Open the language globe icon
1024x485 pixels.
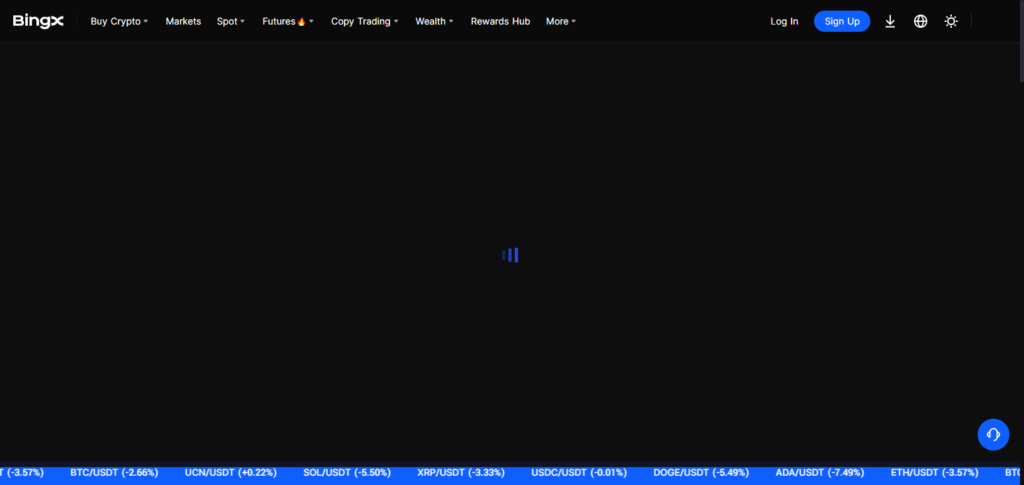click(920, 21)
